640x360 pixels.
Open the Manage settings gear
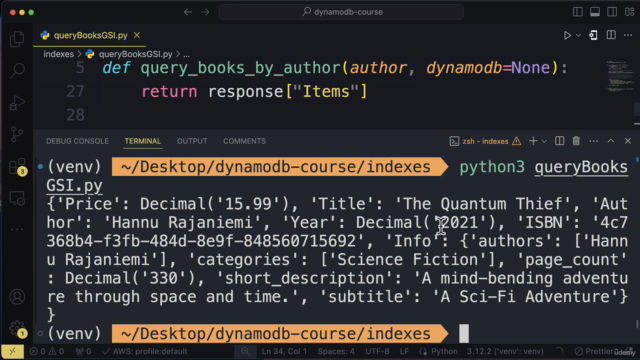pos(18,329)
